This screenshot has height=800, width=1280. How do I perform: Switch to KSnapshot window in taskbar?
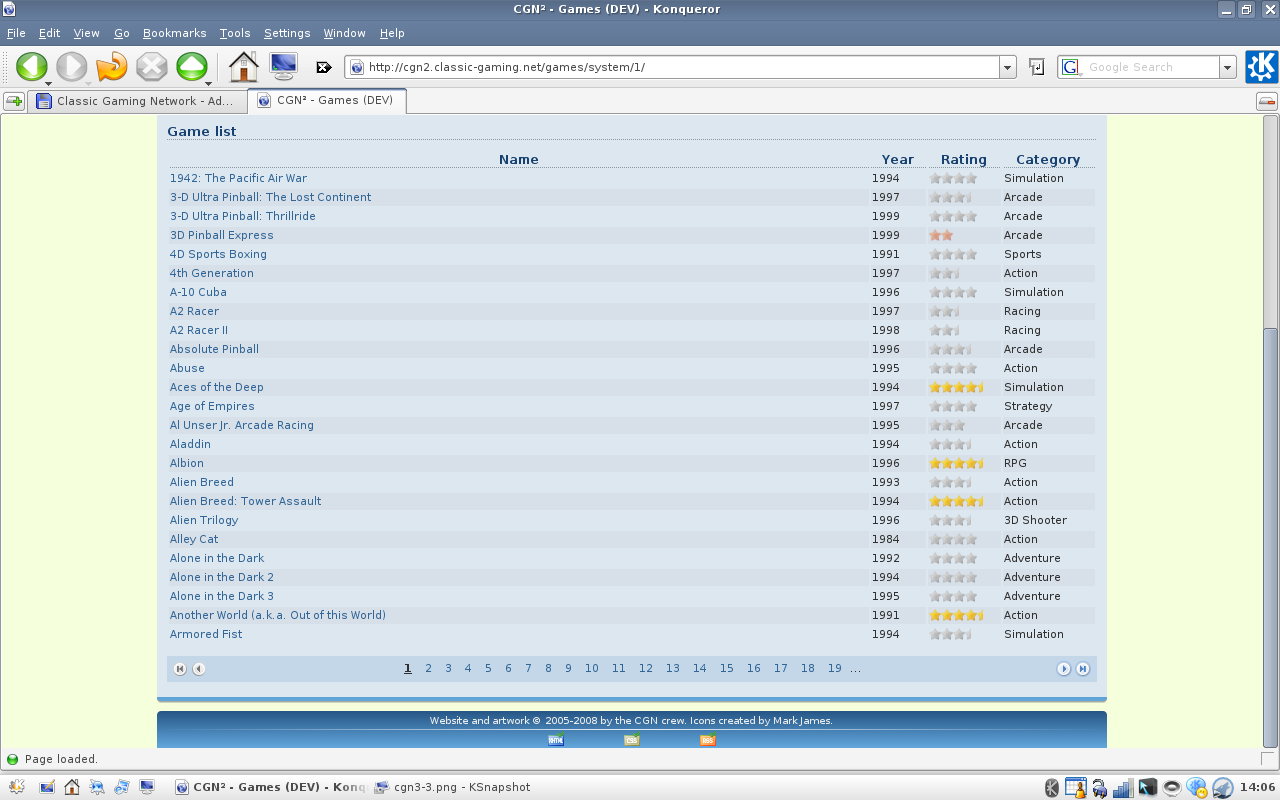453,787
